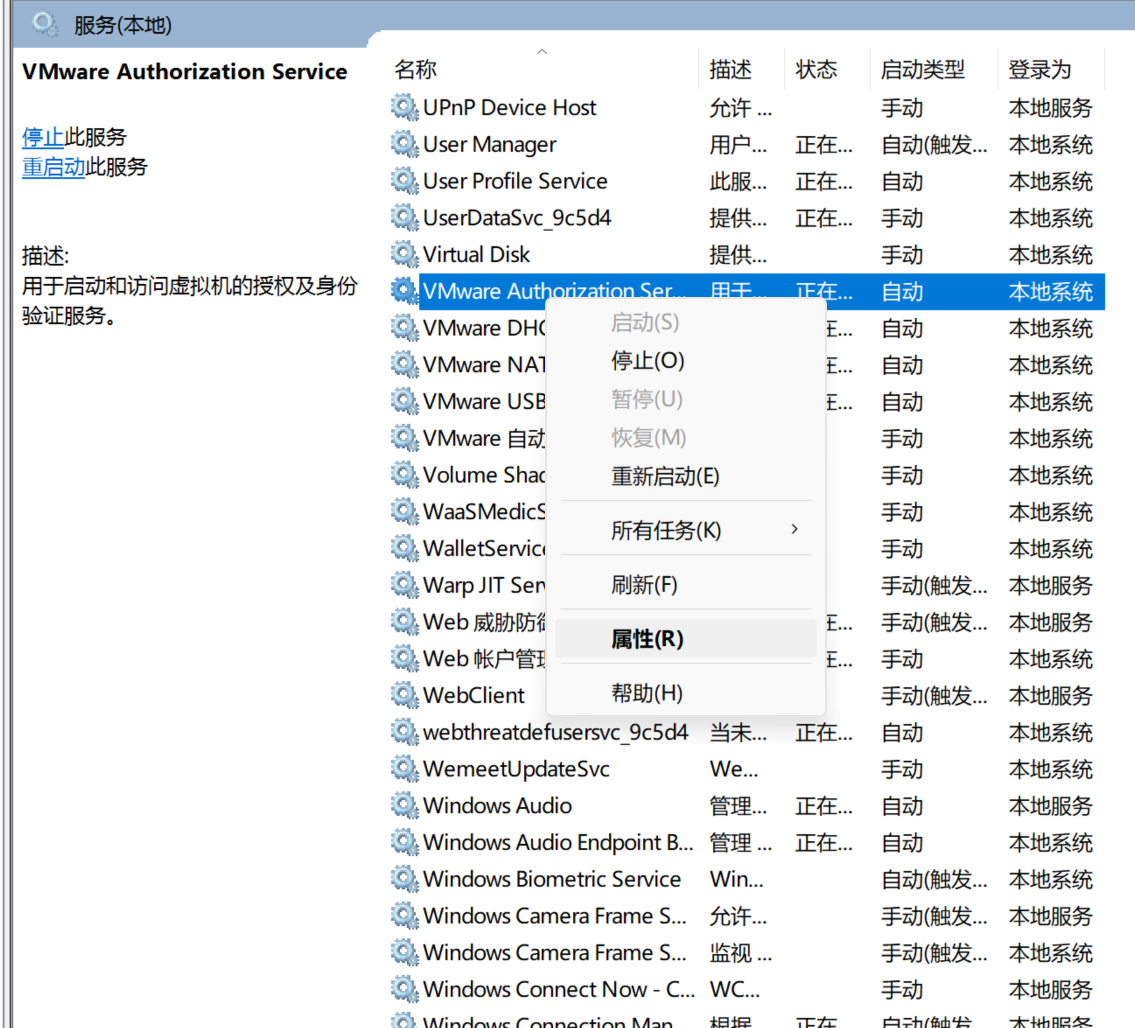Expand the 所有任务(K) submenu
Screen dimensions: 1135x1028
click(x=685, y=531)
